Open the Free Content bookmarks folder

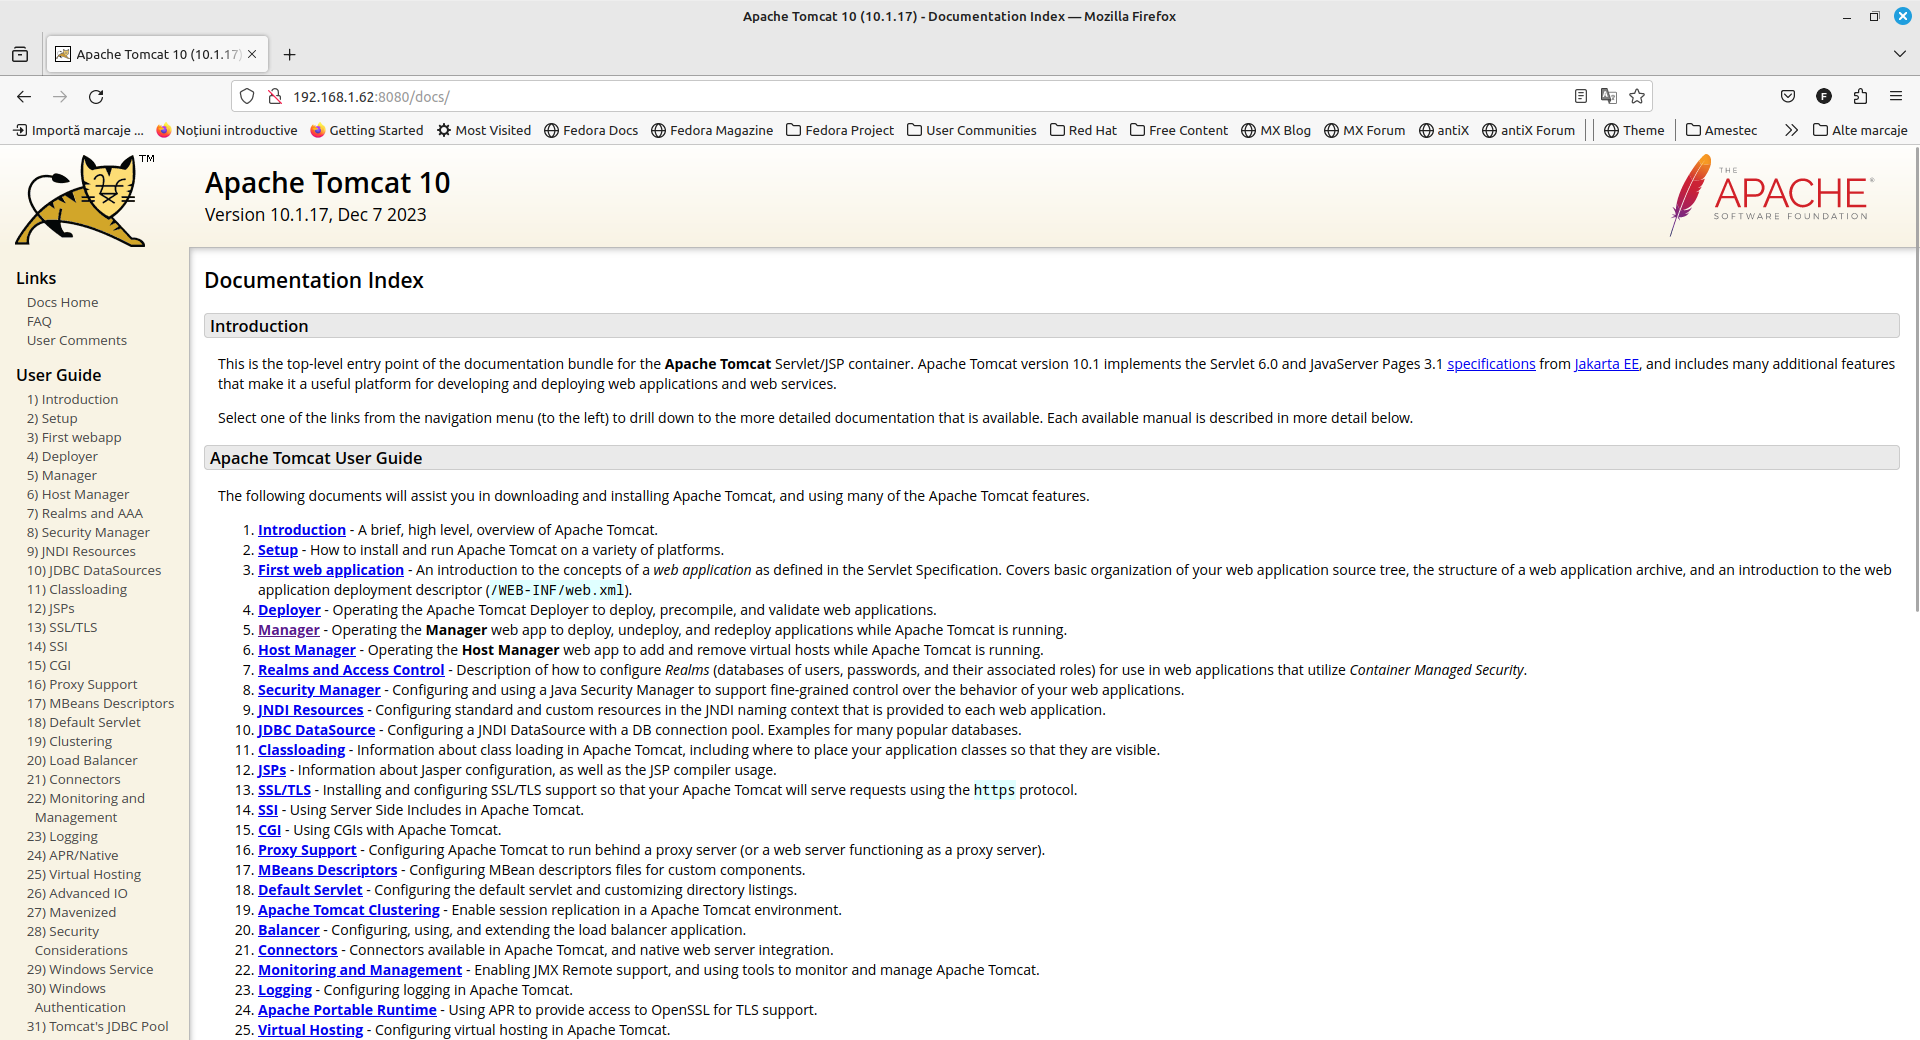coord(1179,130)
